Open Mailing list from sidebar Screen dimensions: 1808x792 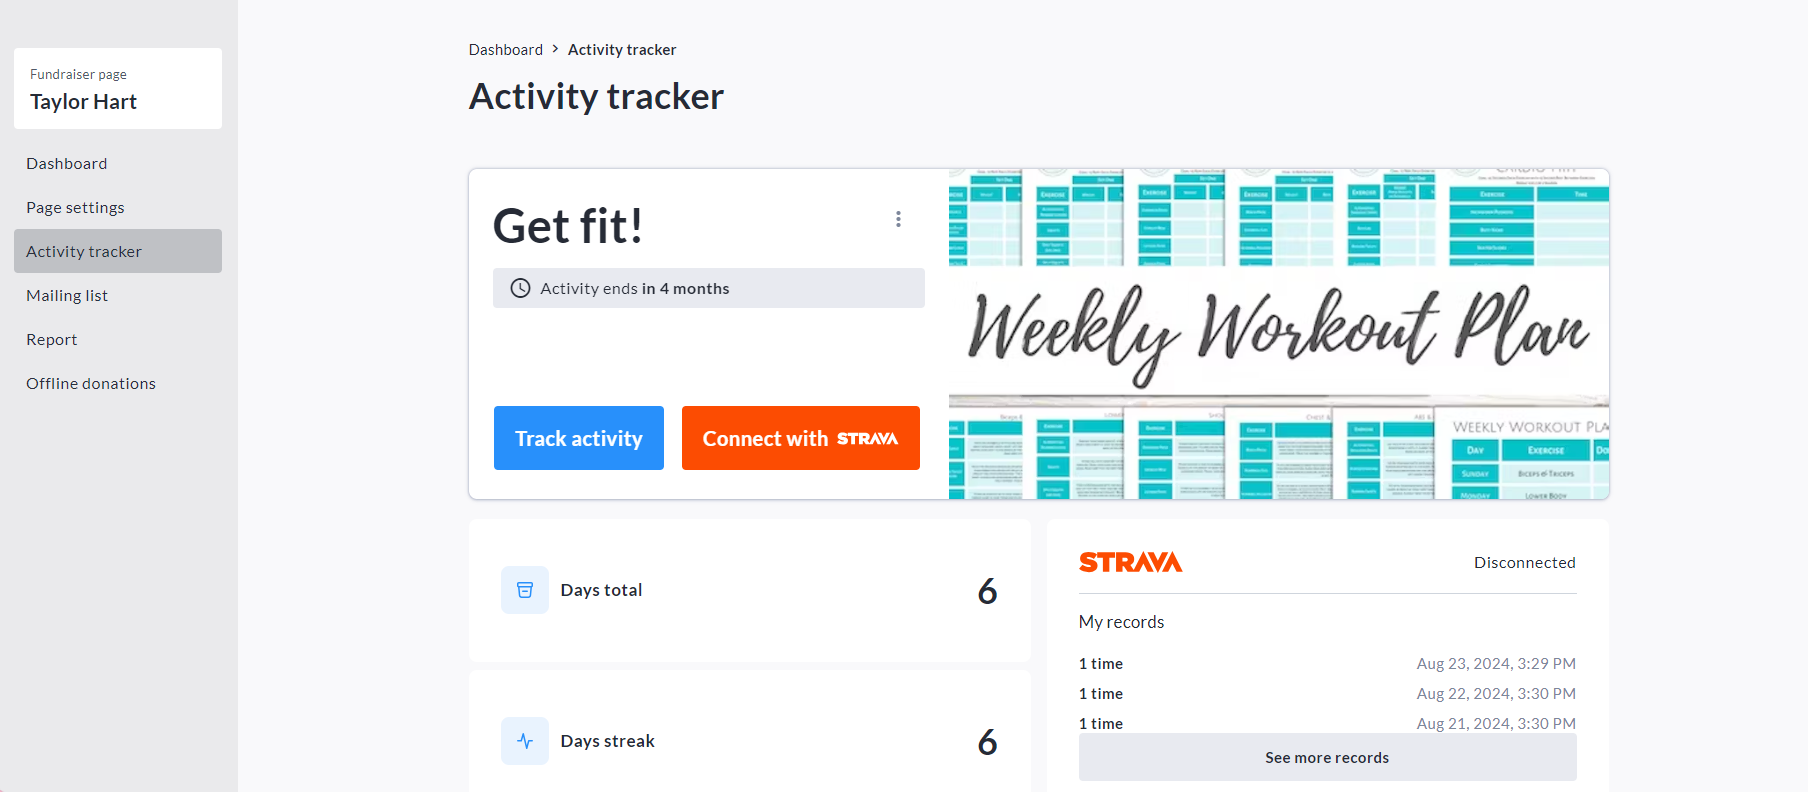pyautogui.click(x=67, y=295)
